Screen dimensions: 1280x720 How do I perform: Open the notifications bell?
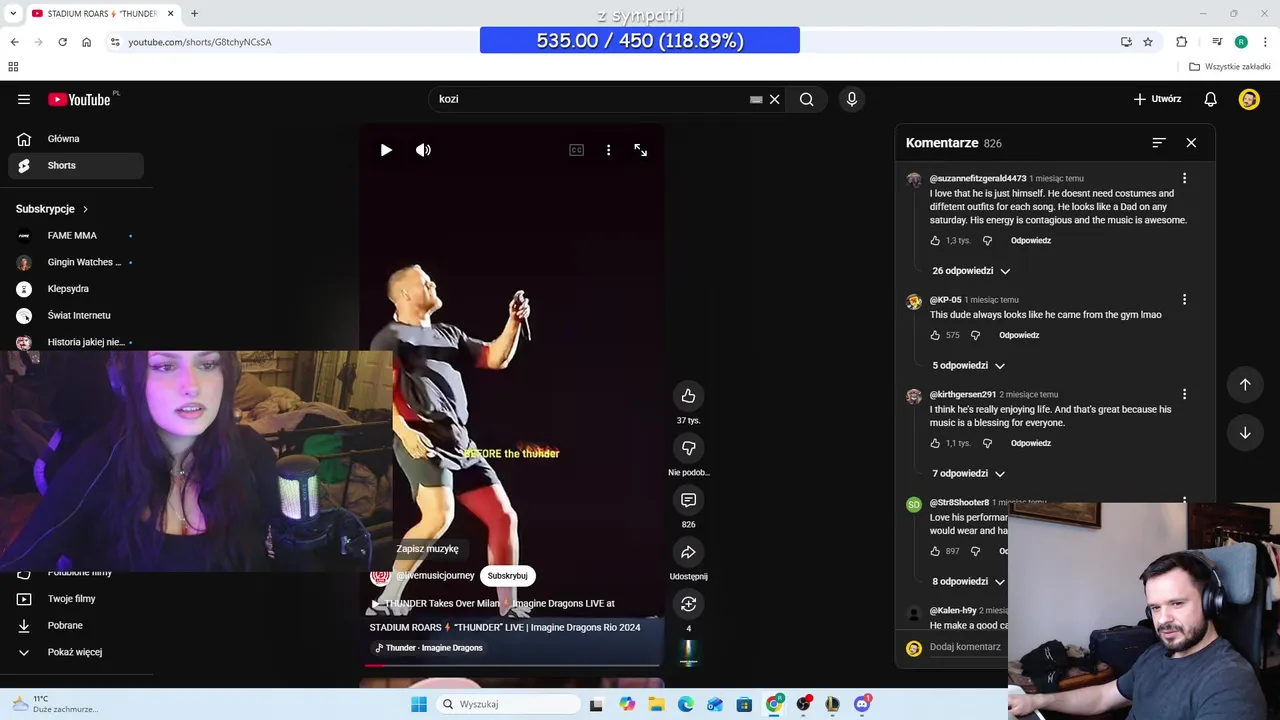click(1210, 99)
